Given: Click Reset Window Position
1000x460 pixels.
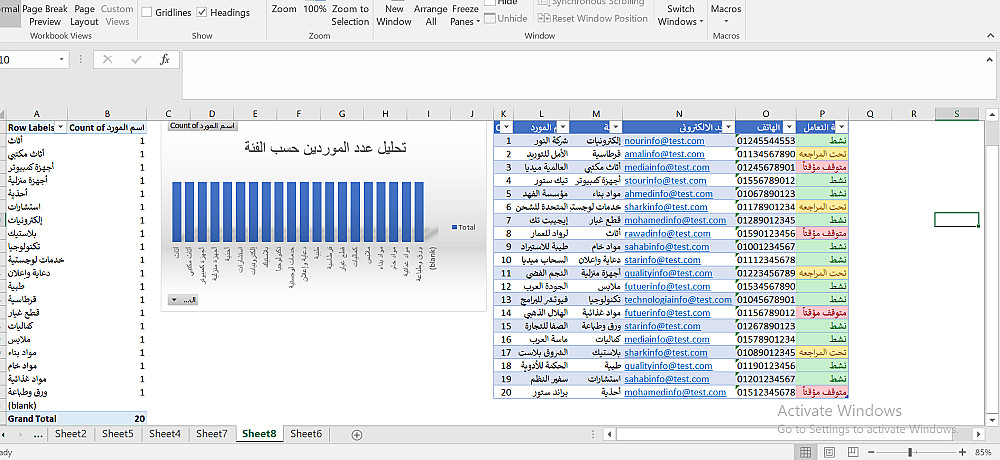Looking at the screenshot, I should [593, 19].
